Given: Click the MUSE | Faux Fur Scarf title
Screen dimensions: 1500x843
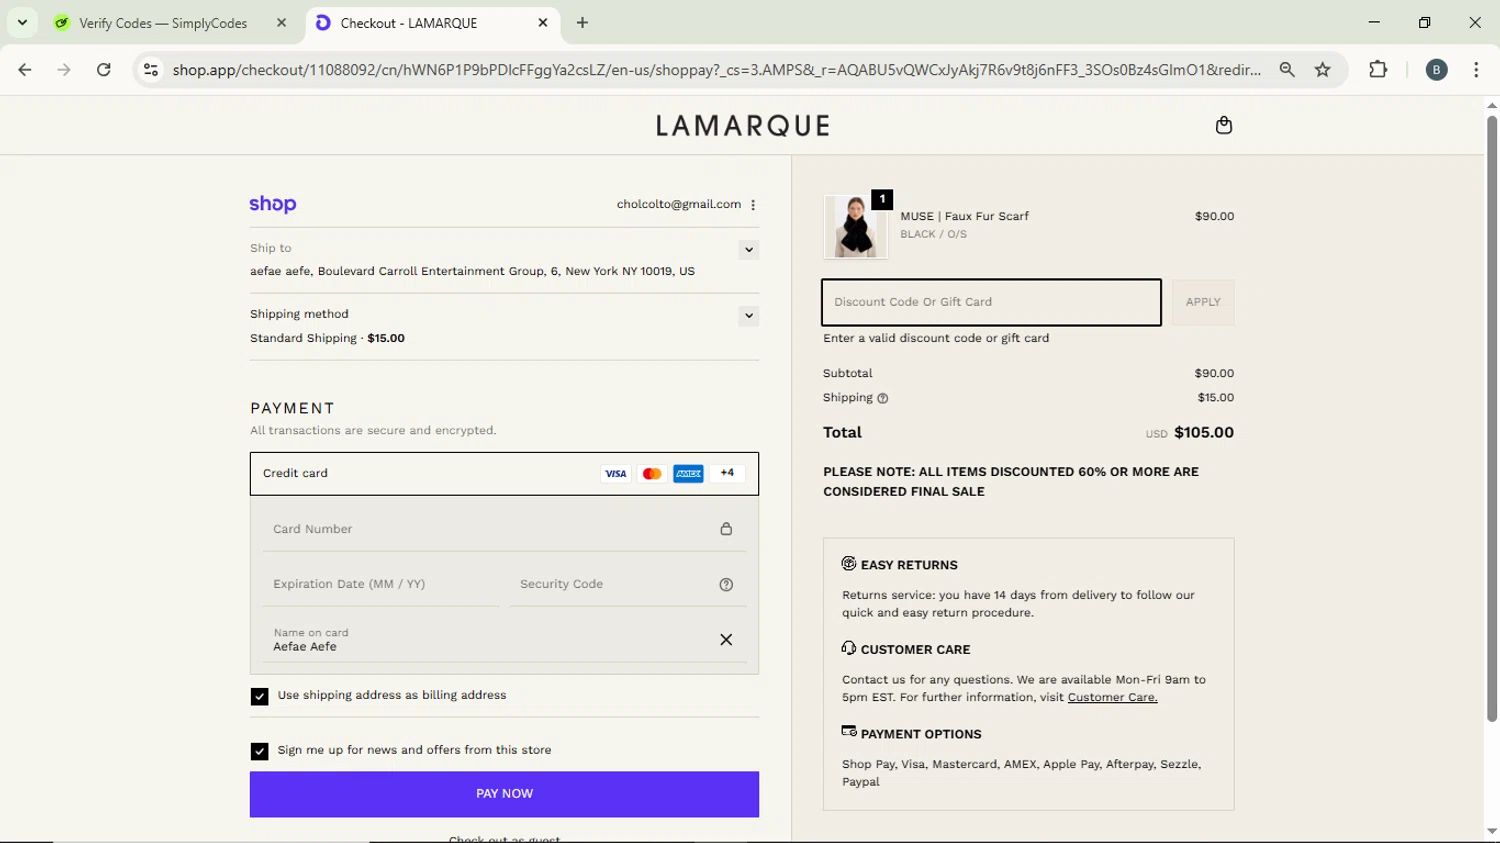Looking at the screenshot, I should pyautogui.click(x=964, y=216).
